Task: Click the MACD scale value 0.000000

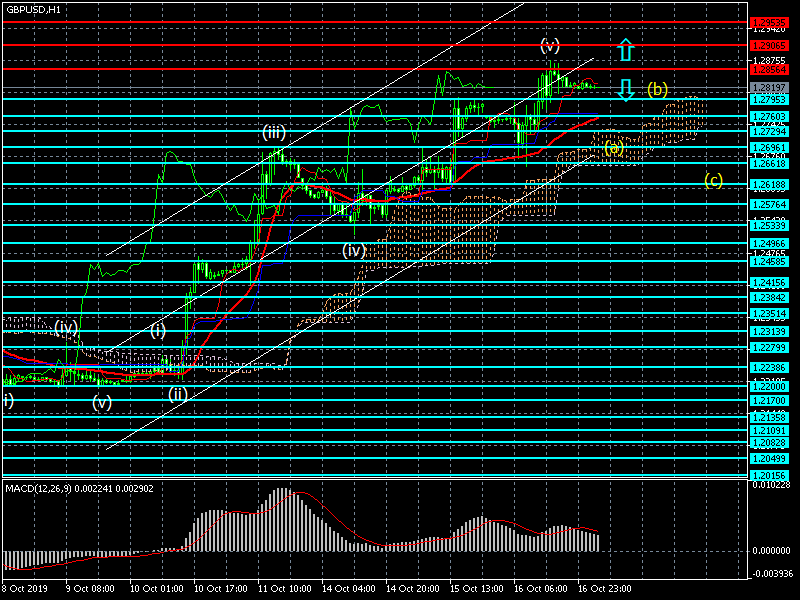Action: pos(771,551)
